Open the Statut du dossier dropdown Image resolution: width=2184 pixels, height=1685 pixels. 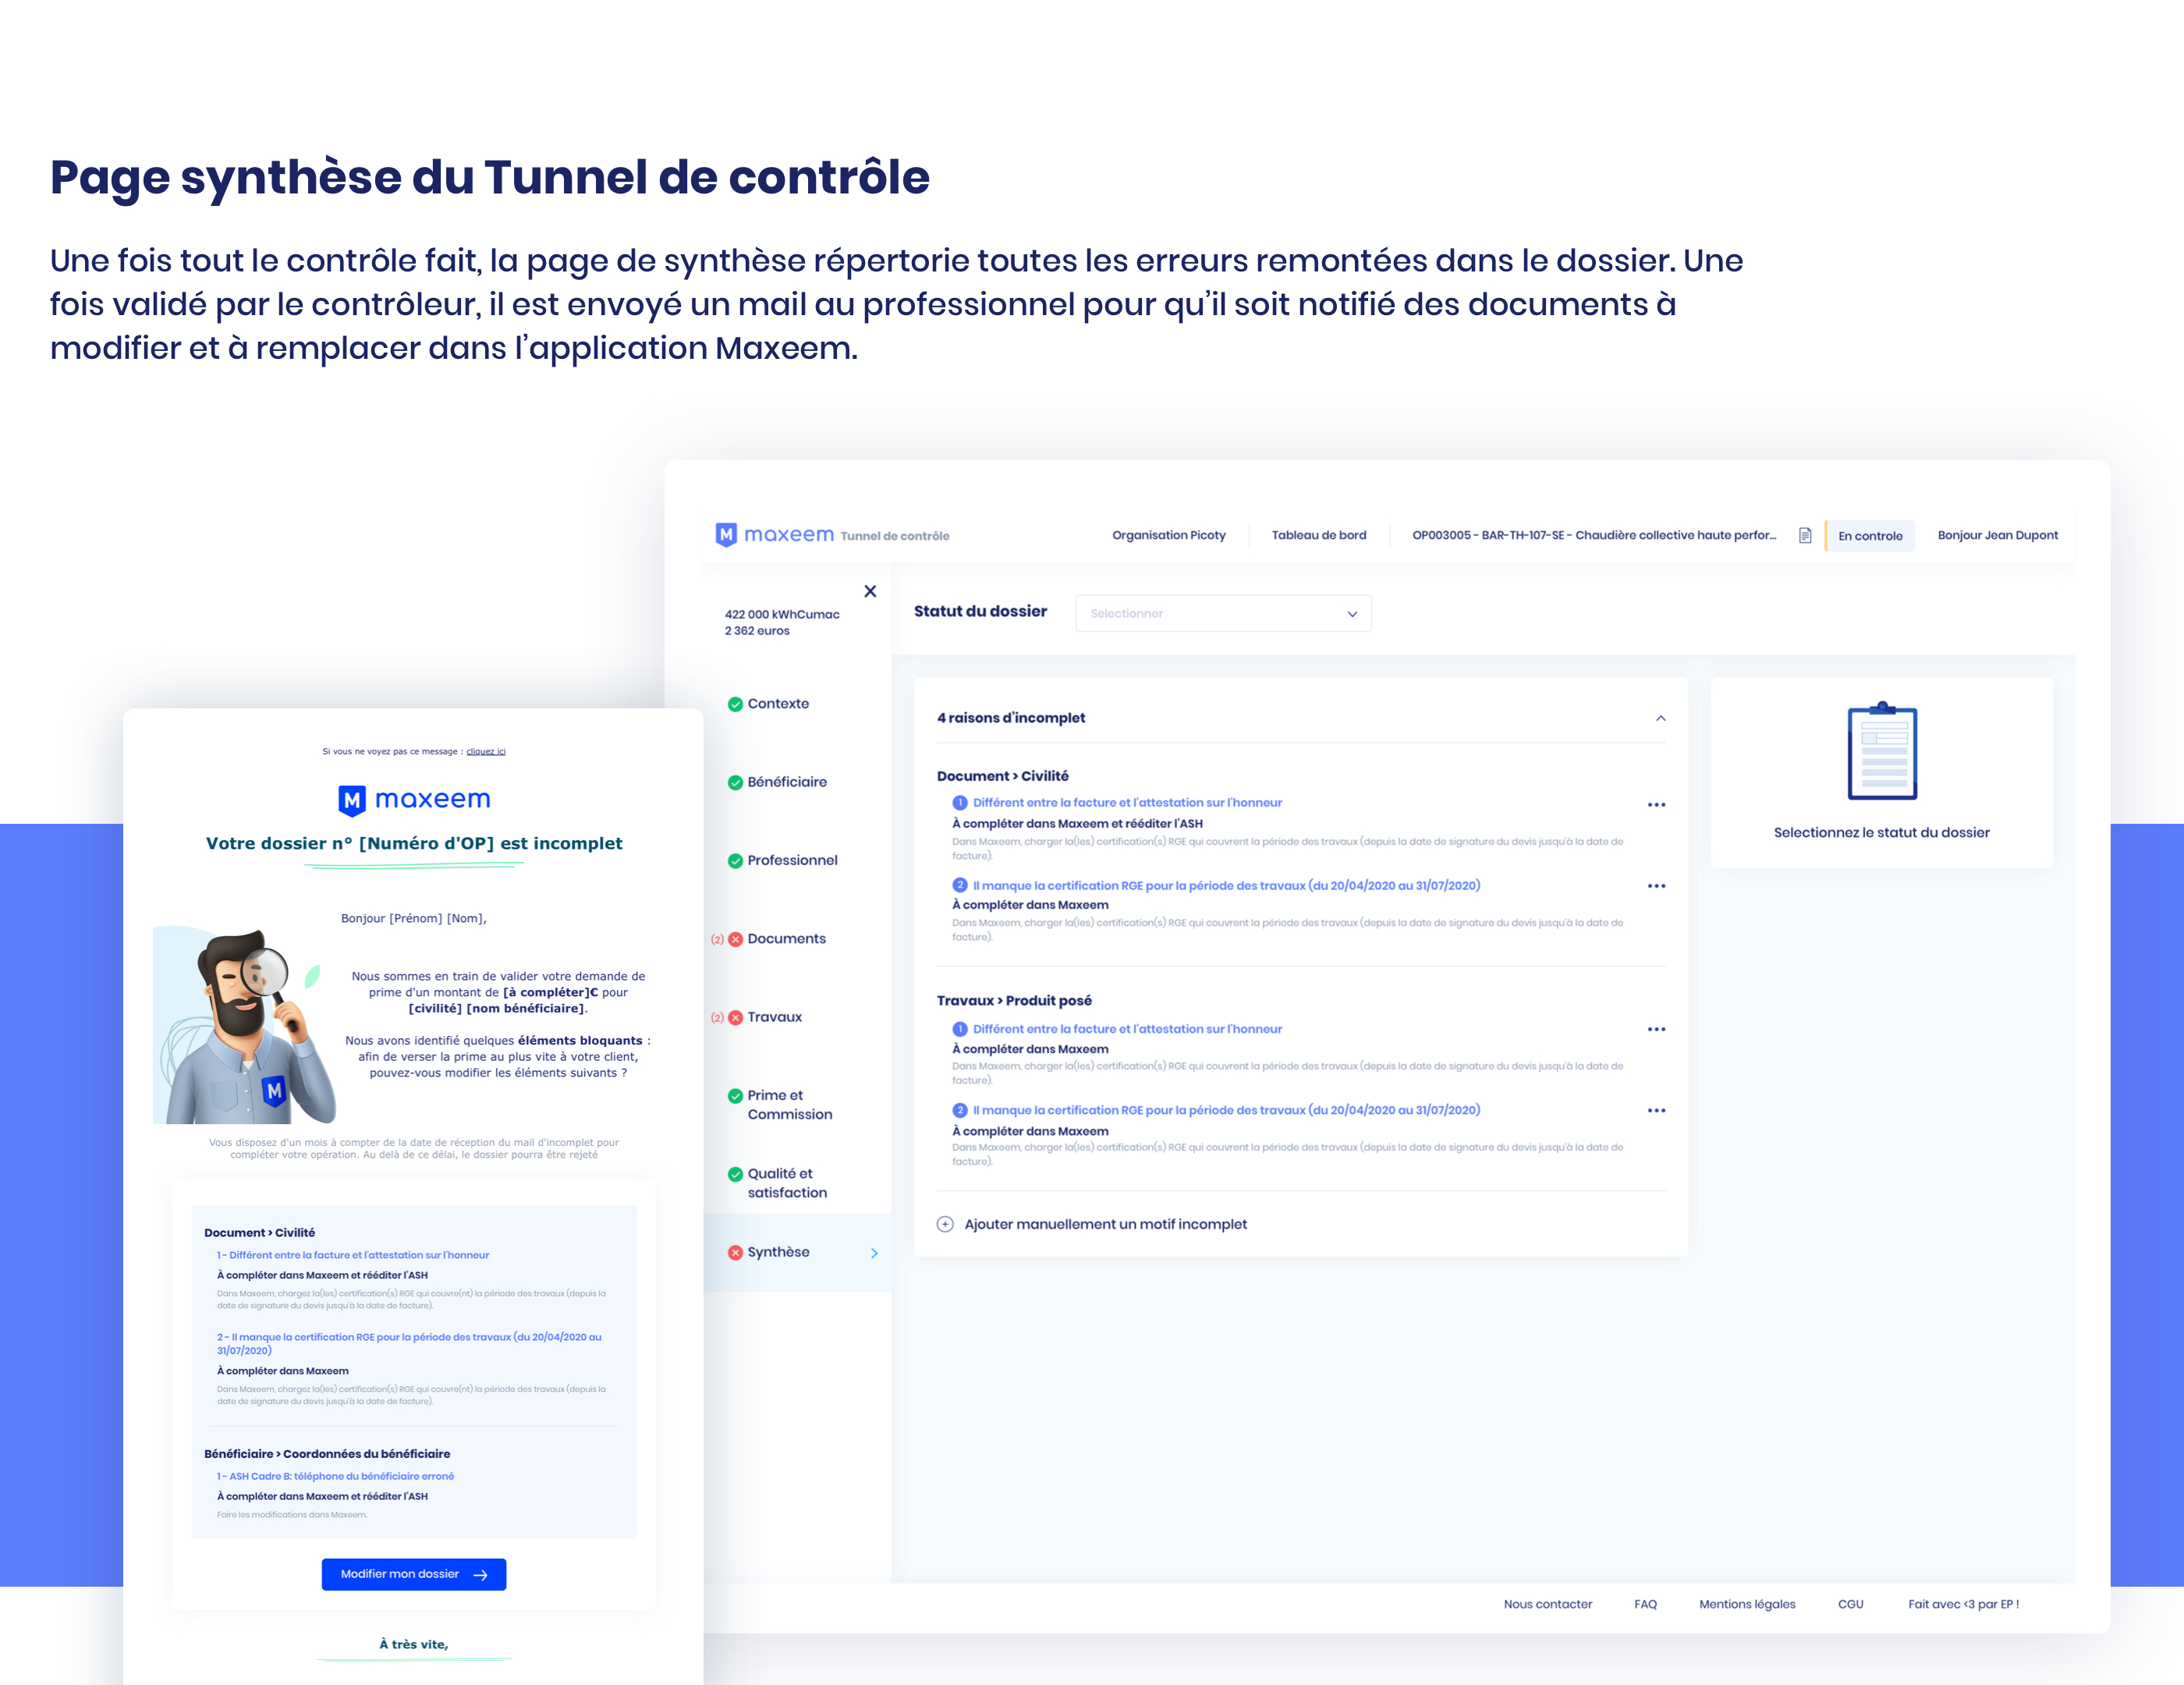point(1222,613)
